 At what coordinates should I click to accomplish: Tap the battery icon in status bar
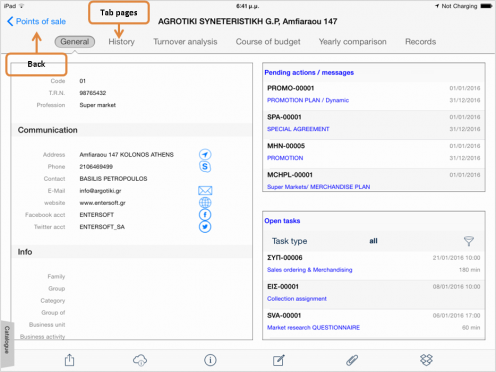point(486,6)
